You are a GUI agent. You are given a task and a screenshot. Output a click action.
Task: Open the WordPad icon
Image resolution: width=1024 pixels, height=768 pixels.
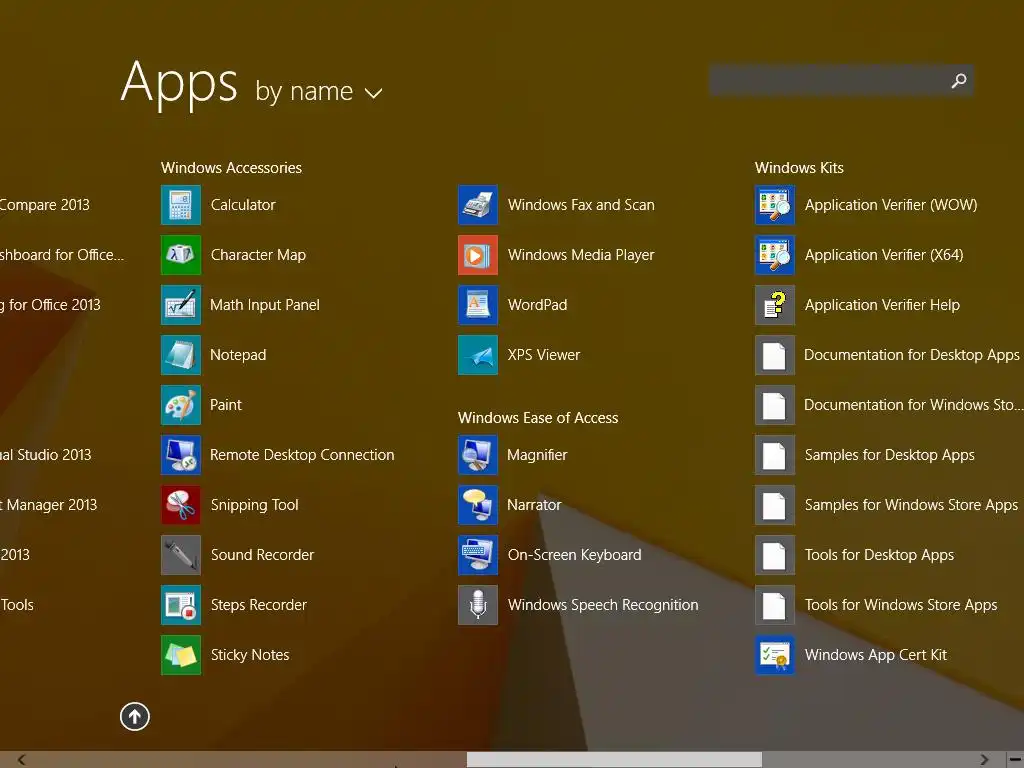478,305
